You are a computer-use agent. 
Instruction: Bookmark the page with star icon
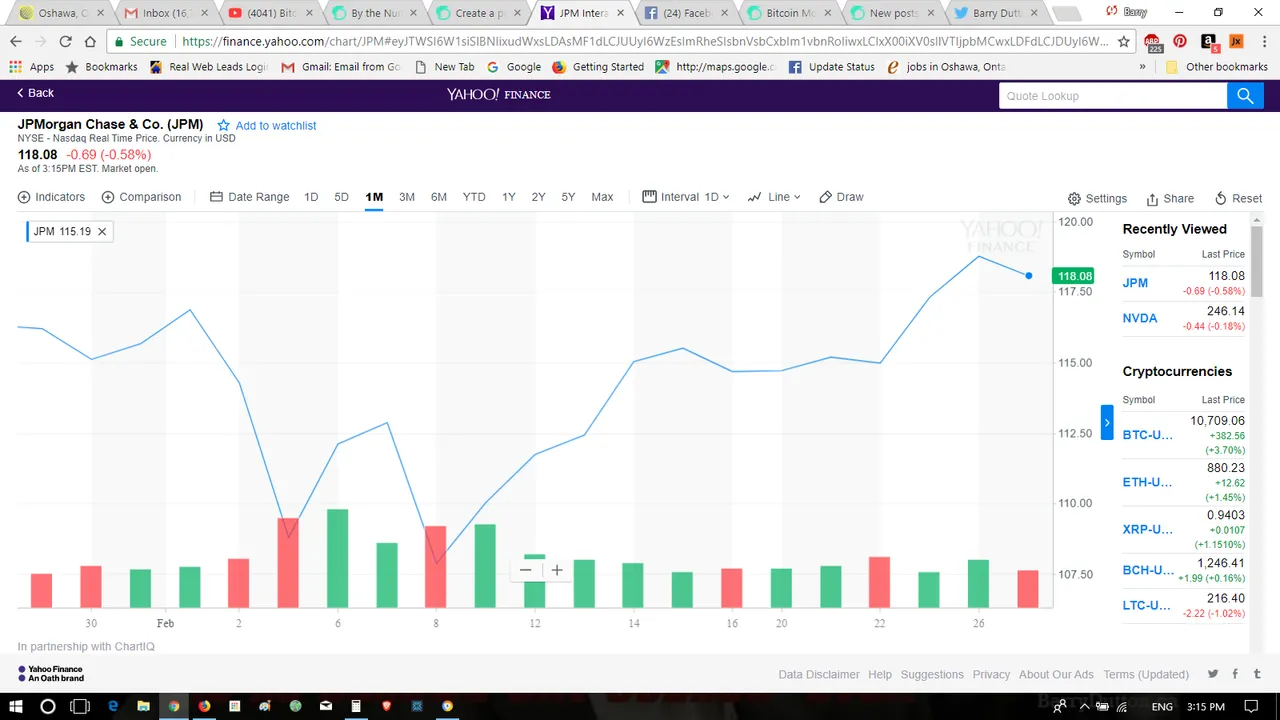[1124, 42]
